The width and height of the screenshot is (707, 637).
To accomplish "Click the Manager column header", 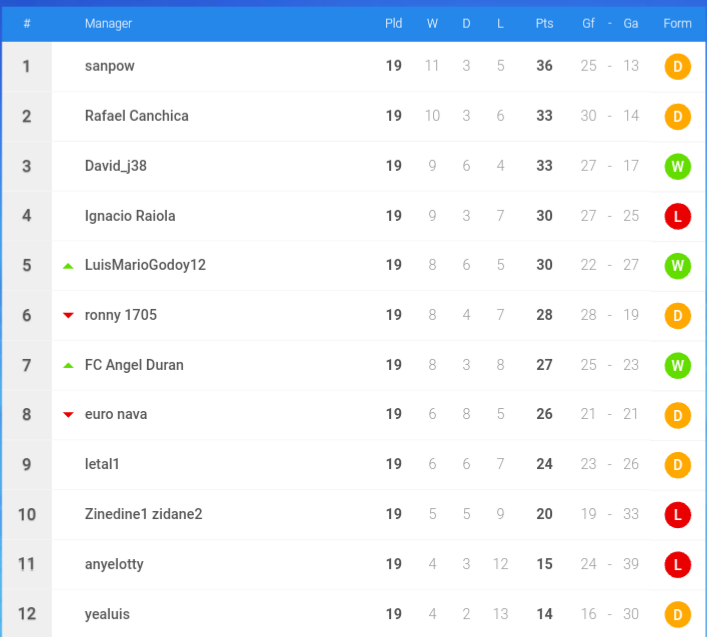I will 108,23.
